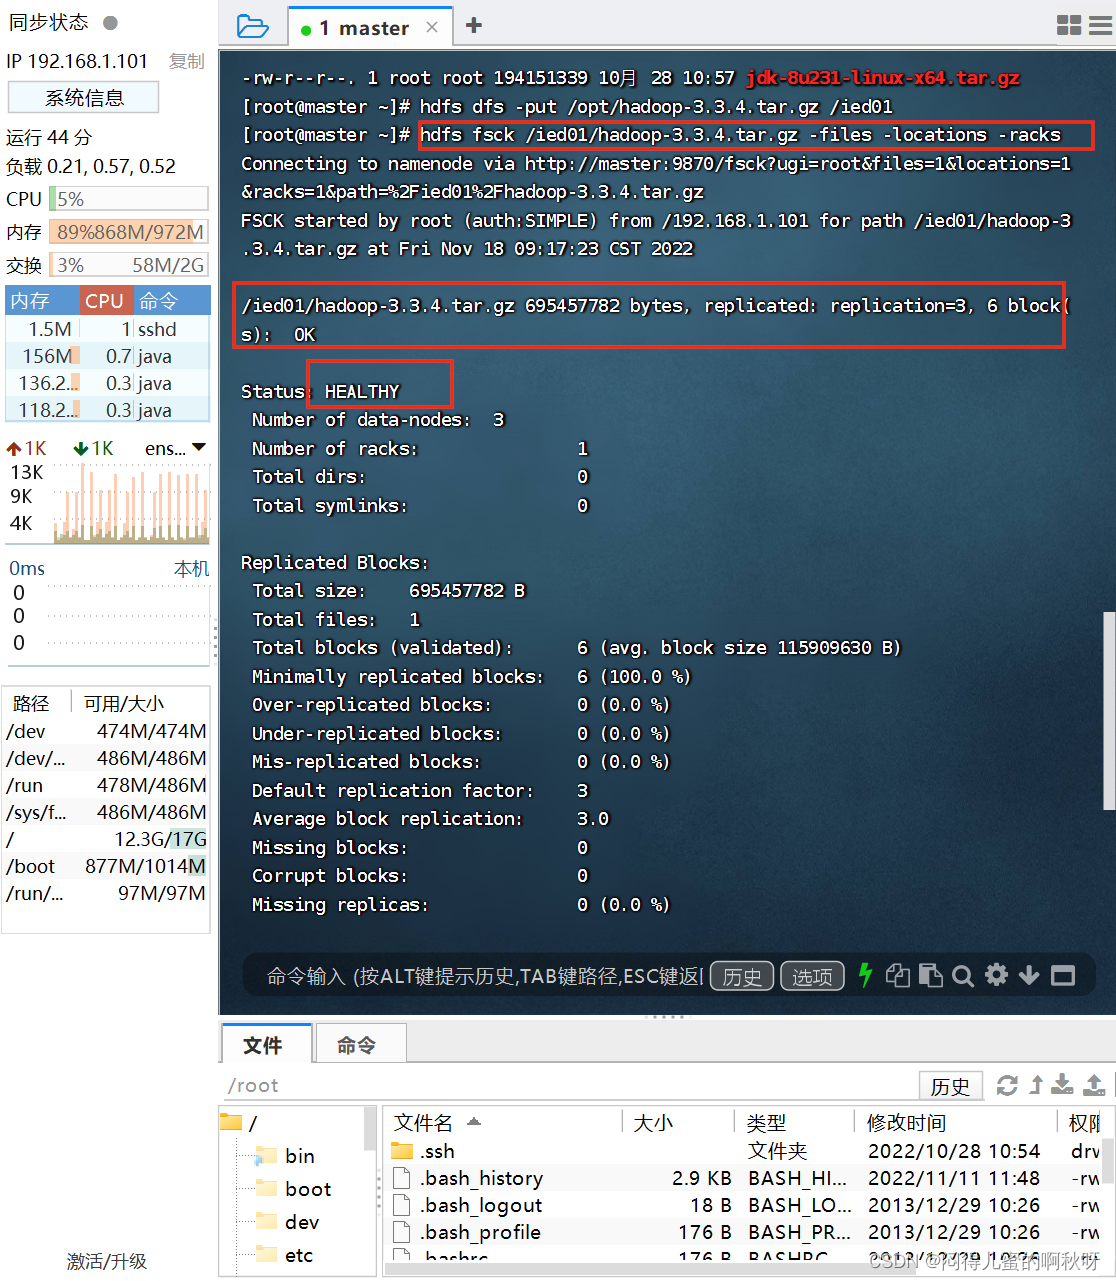This screenshot has height=1281, width=1116.
Task: Click the 系统信息 button
Action: (83, 97)
